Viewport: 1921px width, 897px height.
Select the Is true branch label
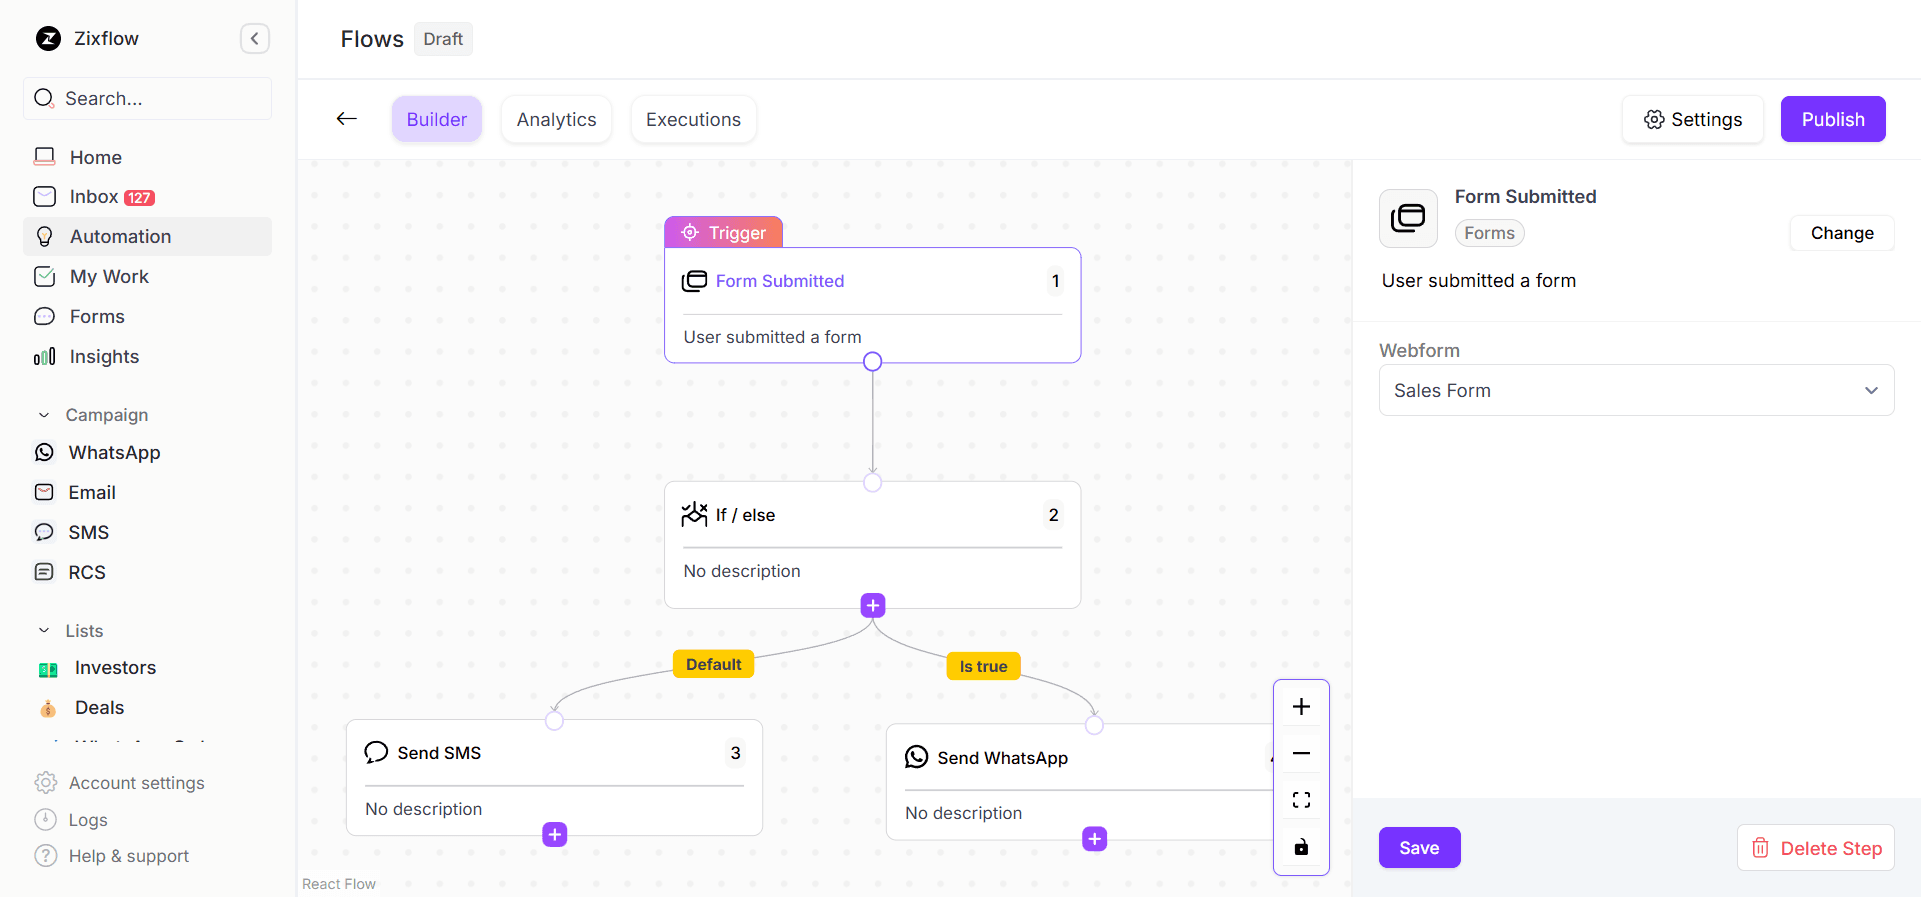coord(983,666)
